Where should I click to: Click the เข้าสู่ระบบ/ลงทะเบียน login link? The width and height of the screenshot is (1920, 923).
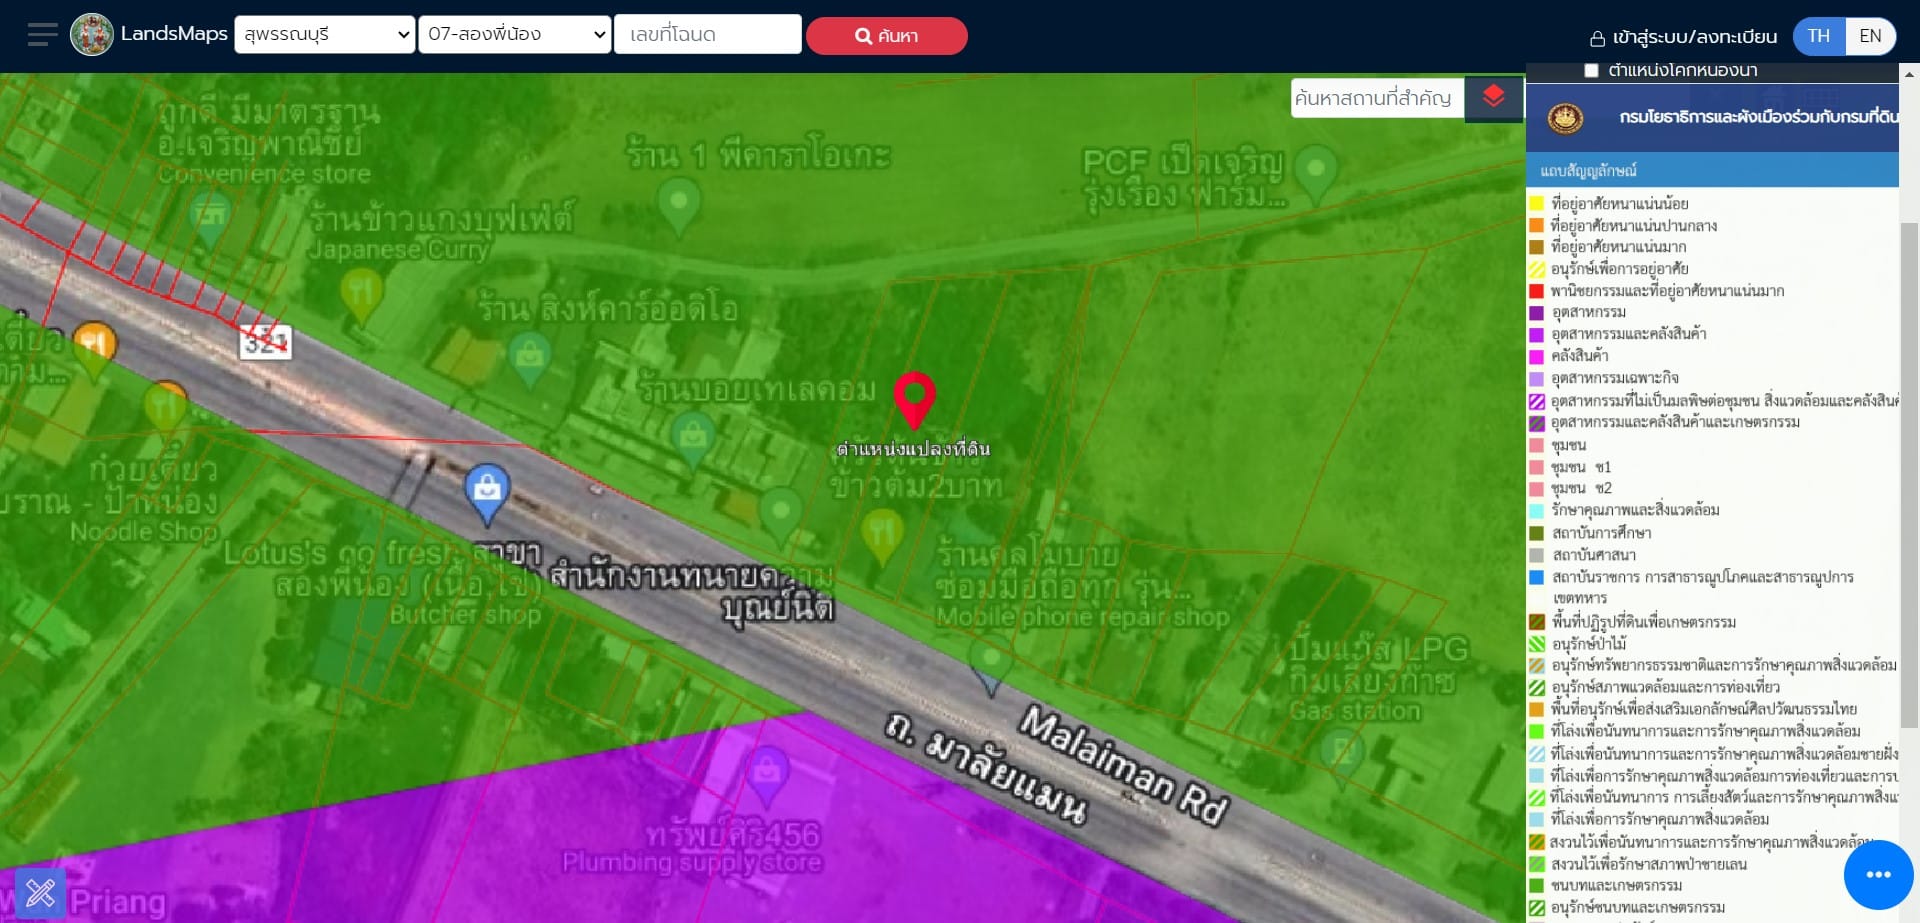1694,37
